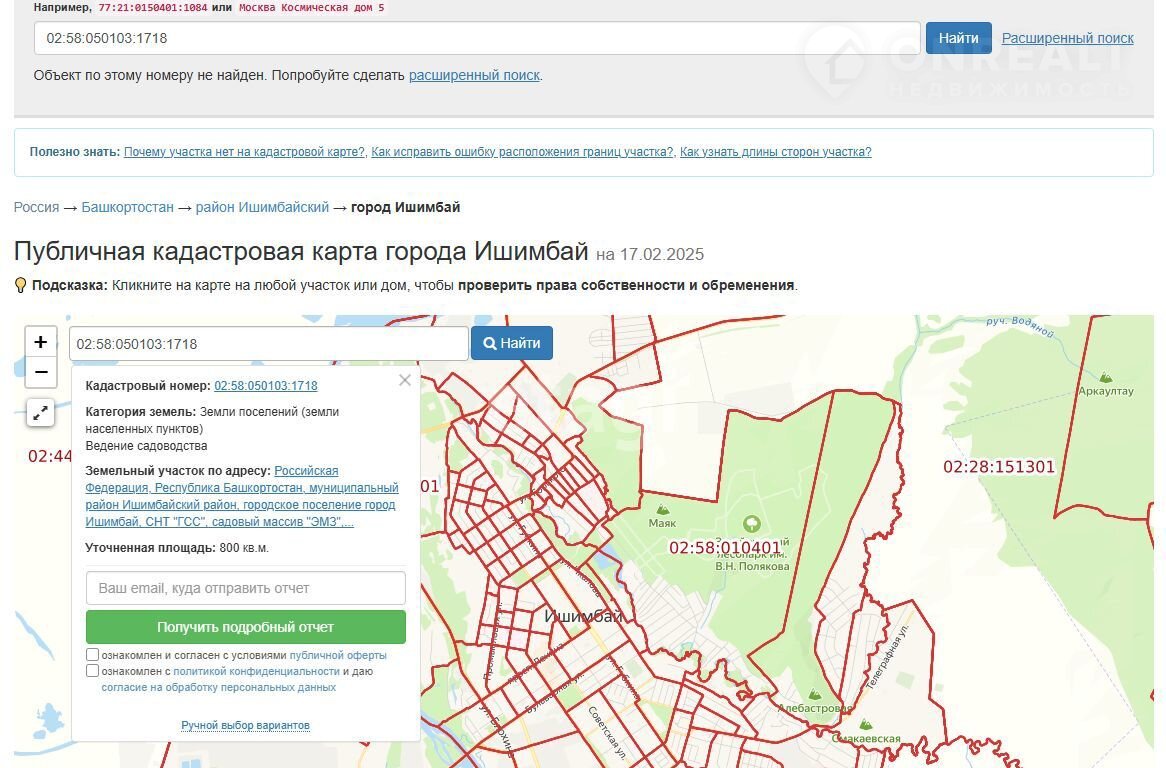Toggle fullscreen map view
The height and width of the screenshot is (768, 1166).
click(x=40, y=411)
